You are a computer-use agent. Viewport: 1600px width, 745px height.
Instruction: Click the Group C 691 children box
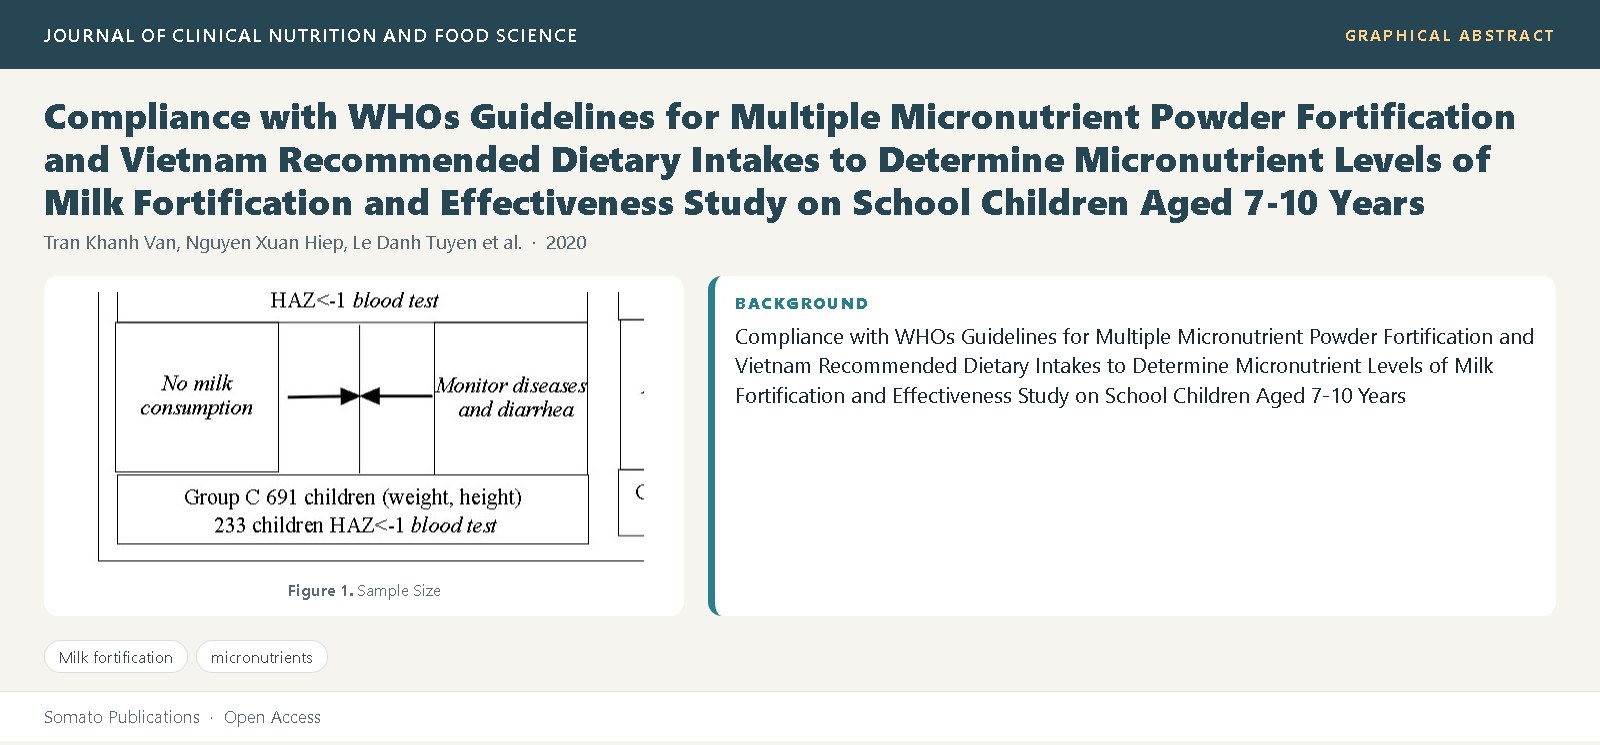coord(353,510)
